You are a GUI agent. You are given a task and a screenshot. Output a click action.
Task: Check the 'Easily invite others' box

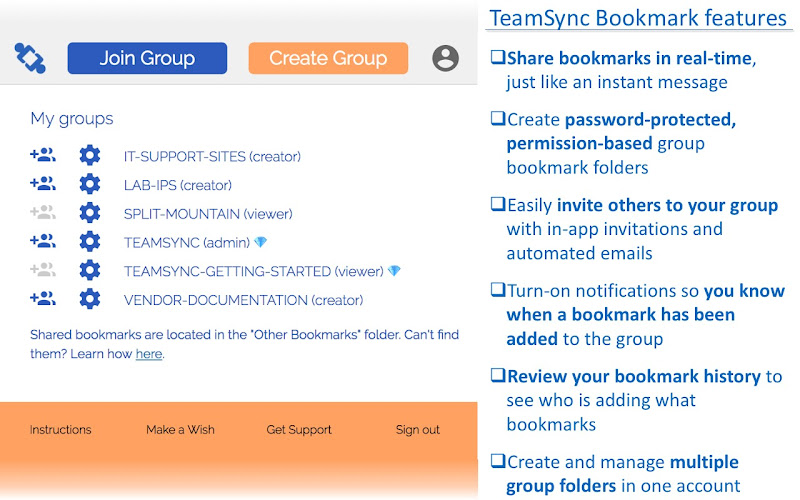click(x=497, y=204)
